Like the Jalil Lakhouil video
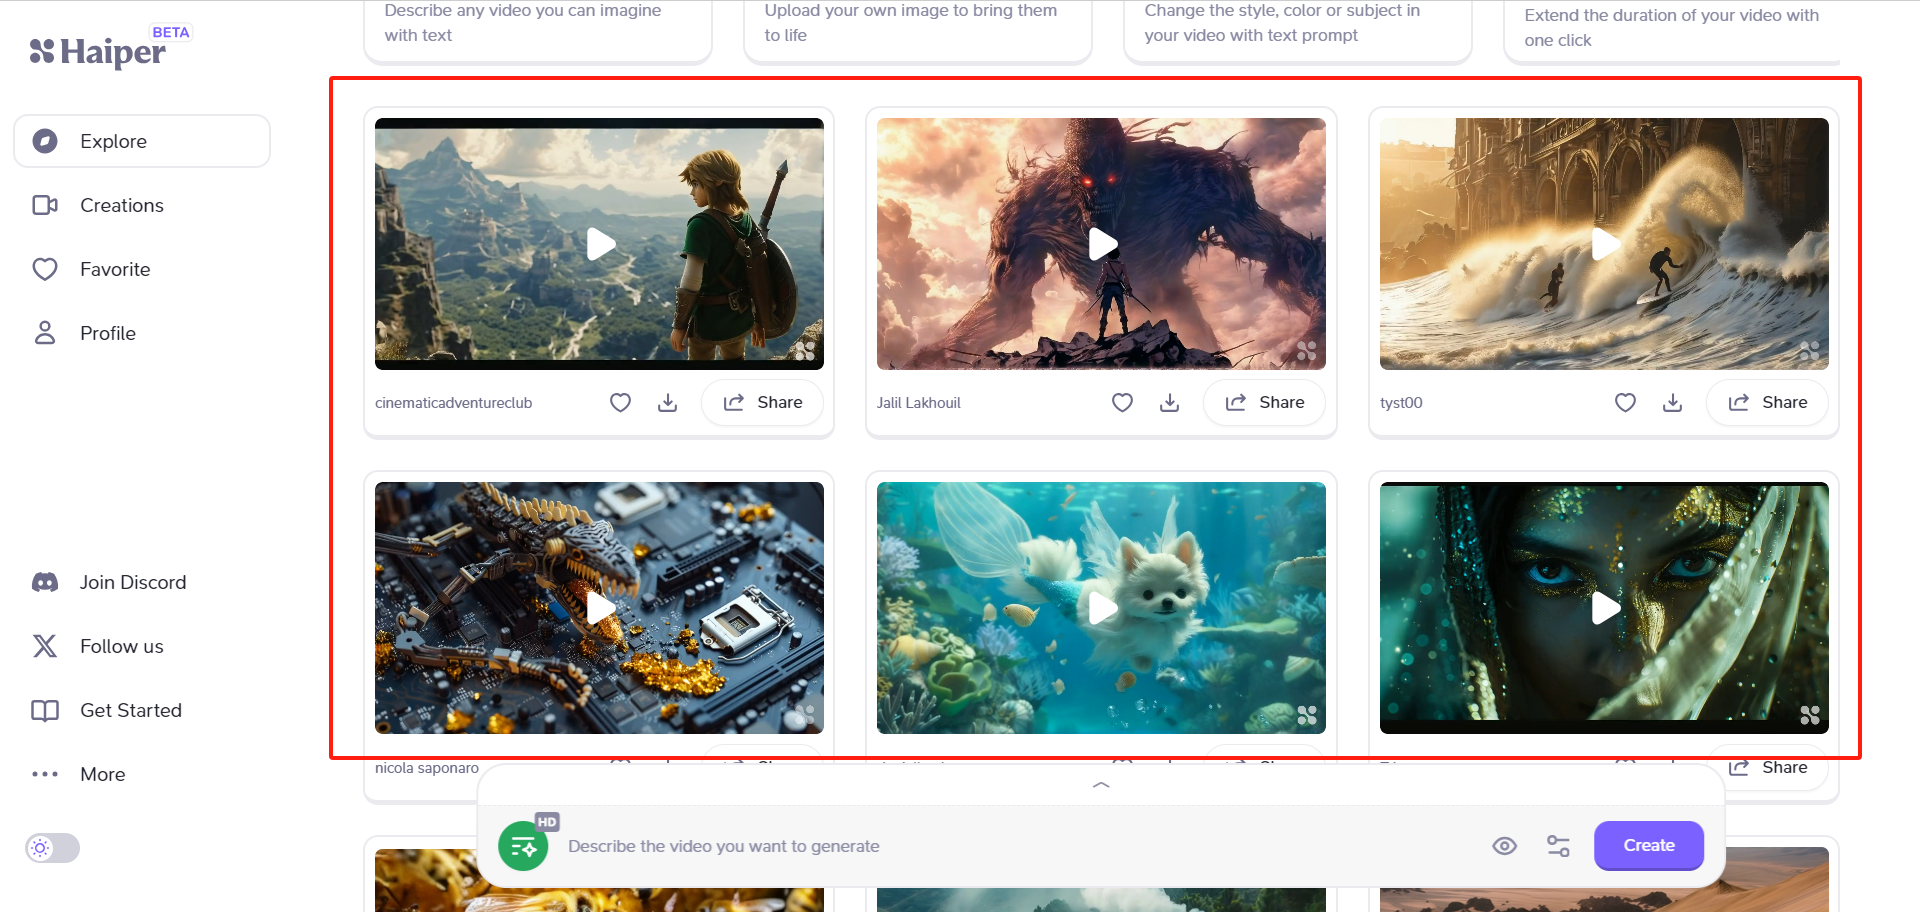The height and width of the screenshot is (912, 1920). coord(1122,402)
